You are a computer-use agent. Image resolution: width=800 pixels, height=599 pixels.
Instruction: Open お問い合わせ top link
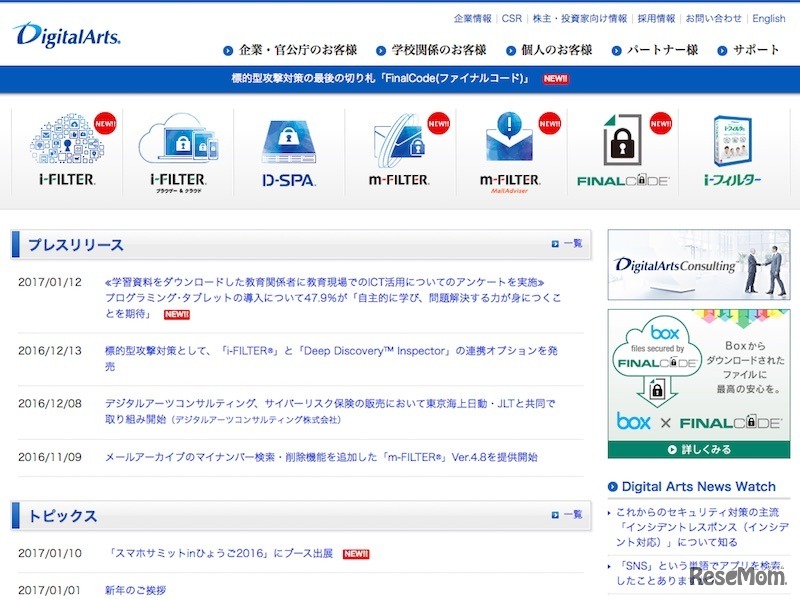click(x=713, y=18)
